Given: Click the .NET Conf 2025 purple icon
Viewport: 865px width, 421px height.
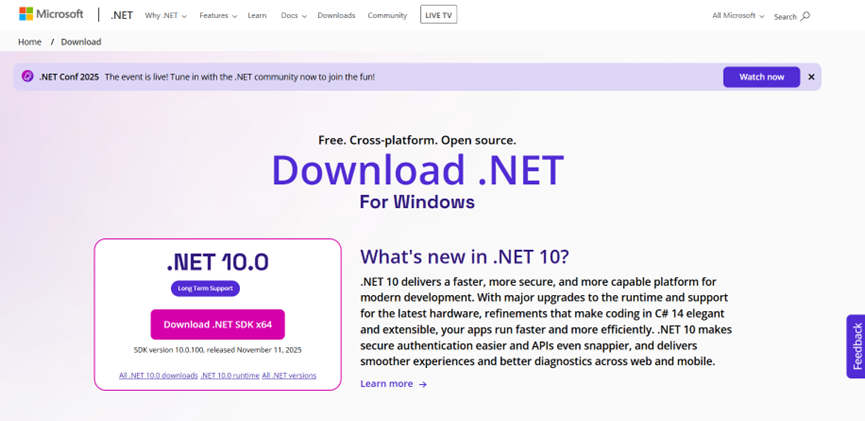Looking at the screenshot, I should pyautogui.click(x=28, y=76).
